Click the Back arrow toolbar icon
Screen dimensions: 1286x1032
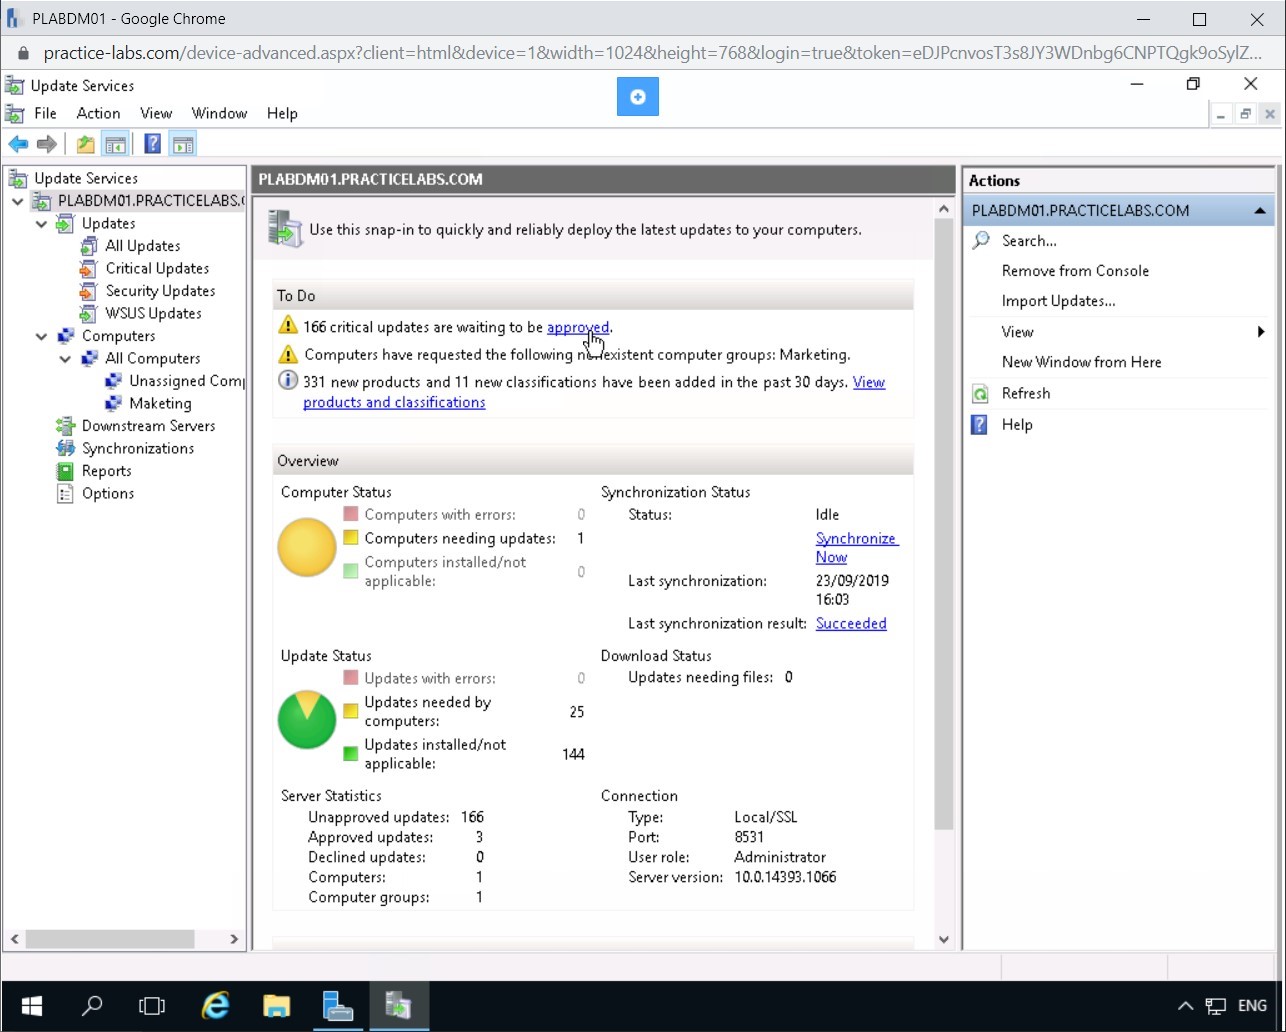(x=18, y=145)
